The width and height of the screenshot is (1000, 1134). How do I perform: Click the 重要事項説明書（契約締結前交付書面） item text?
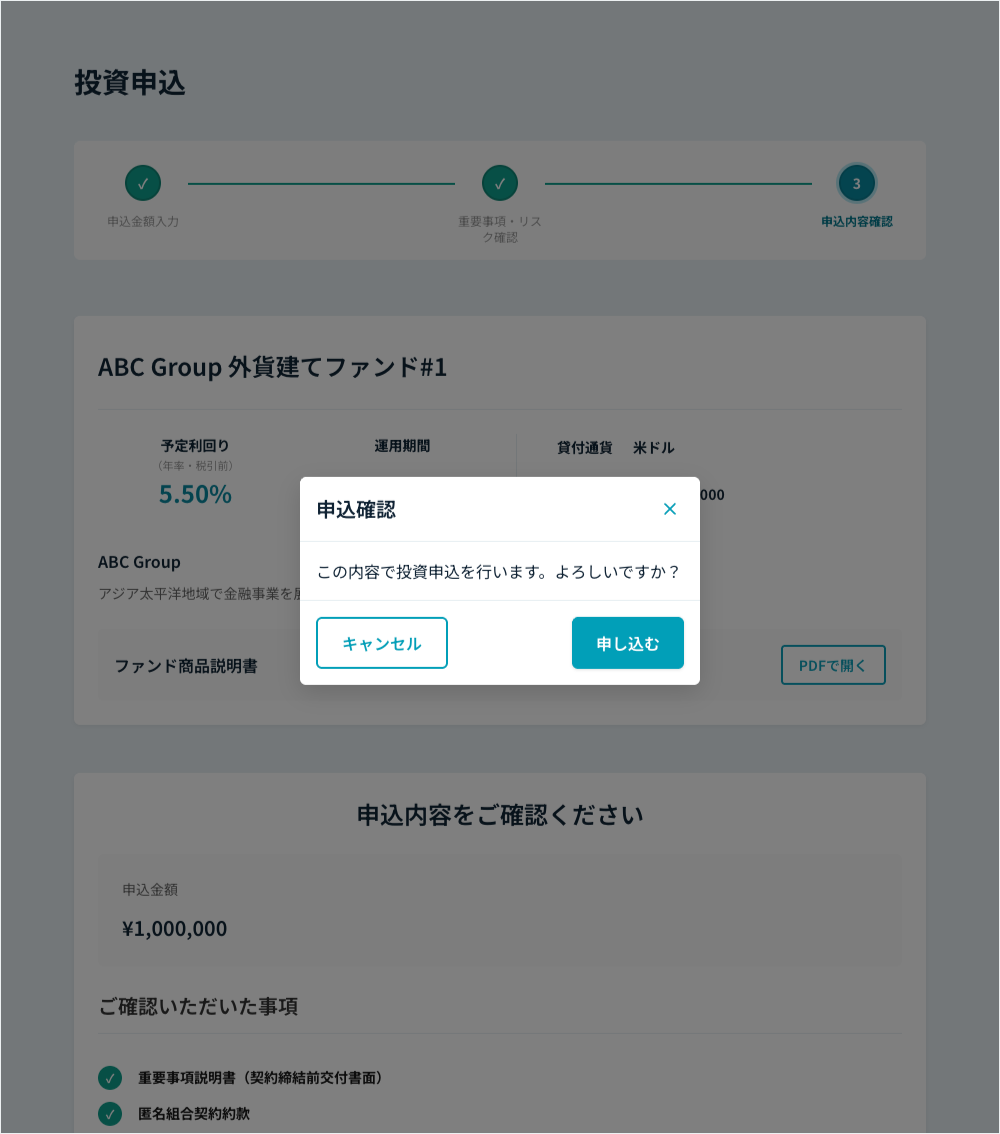pyautogui.click(x=260, y=1078)
